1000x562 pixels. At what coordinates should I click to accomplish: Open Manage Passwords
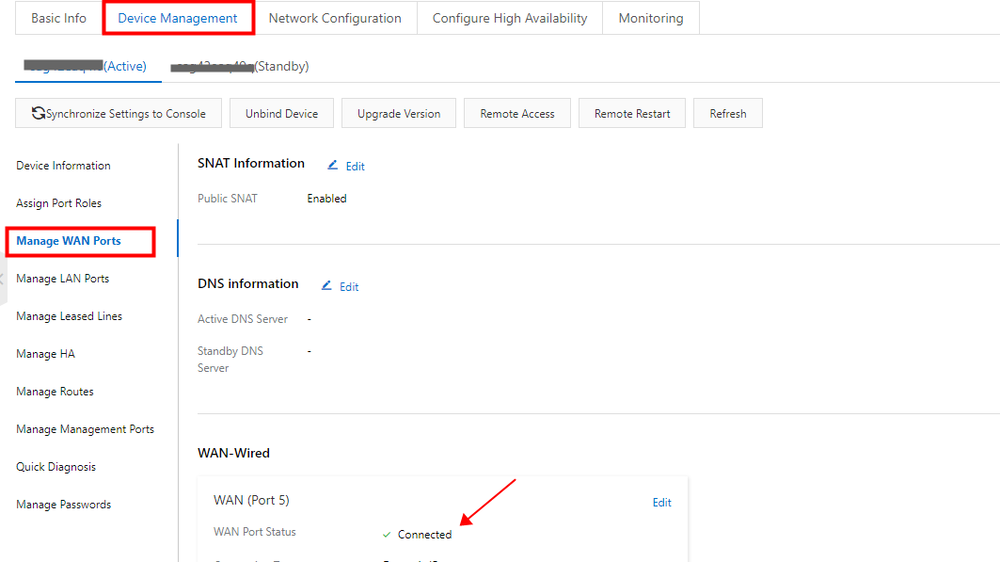63,505
